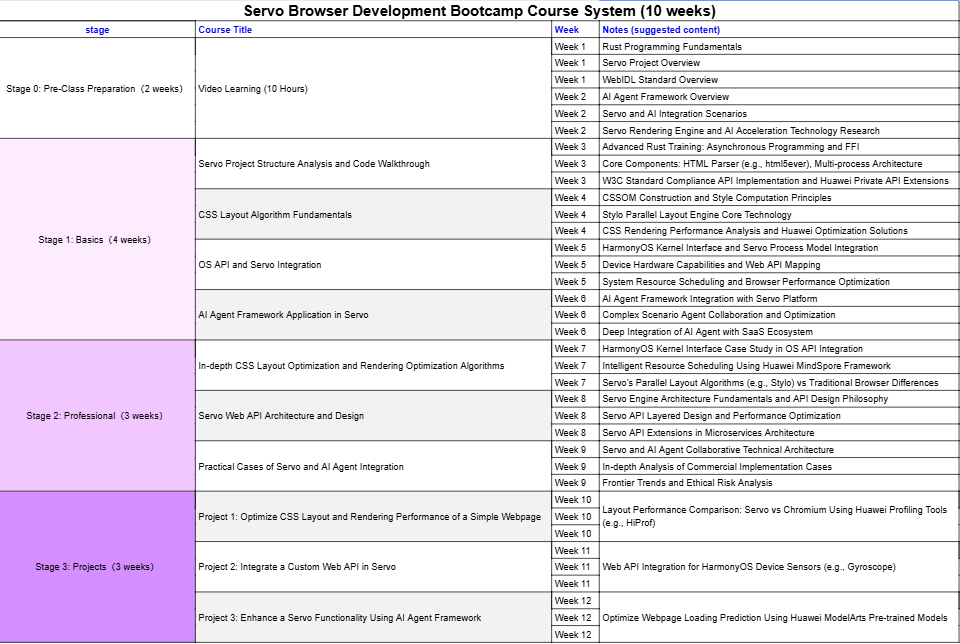Click 'Week 6' beside Complex Scenario Agent Collaboration

click(x=576, y=315)
